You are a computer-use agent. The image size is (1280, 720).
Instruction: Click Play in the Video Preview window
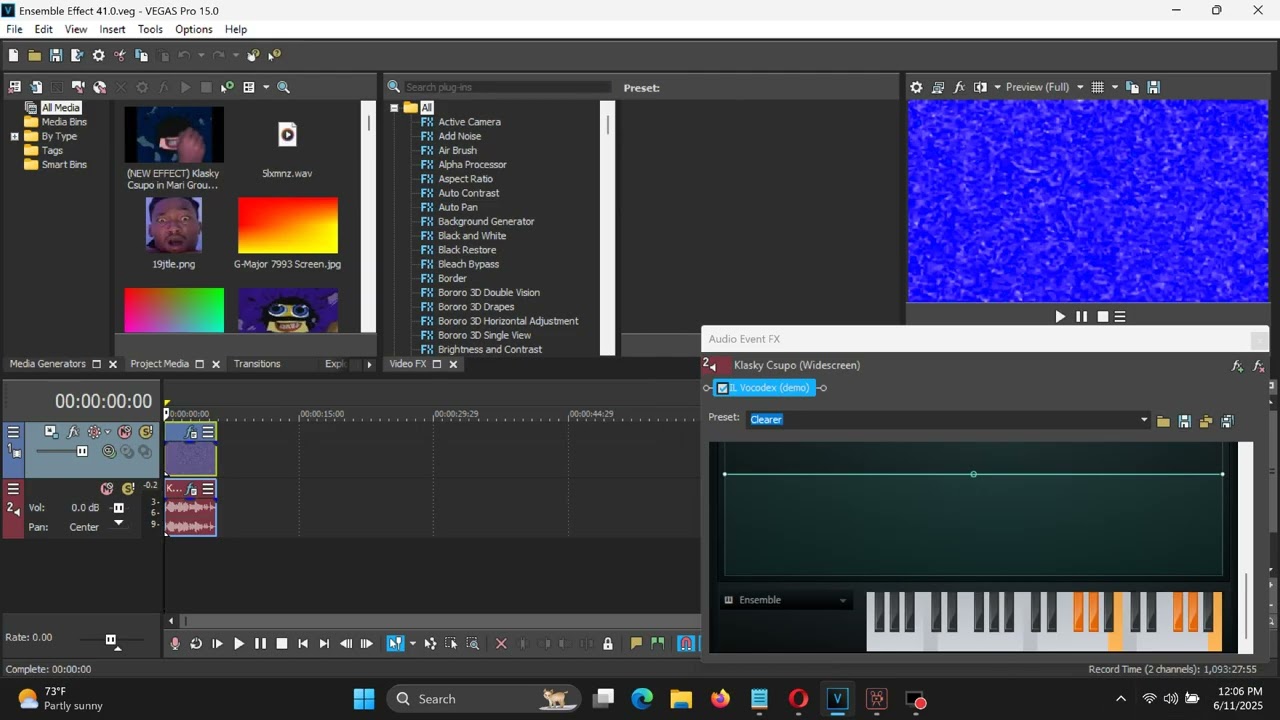(x=1060, y=316)
